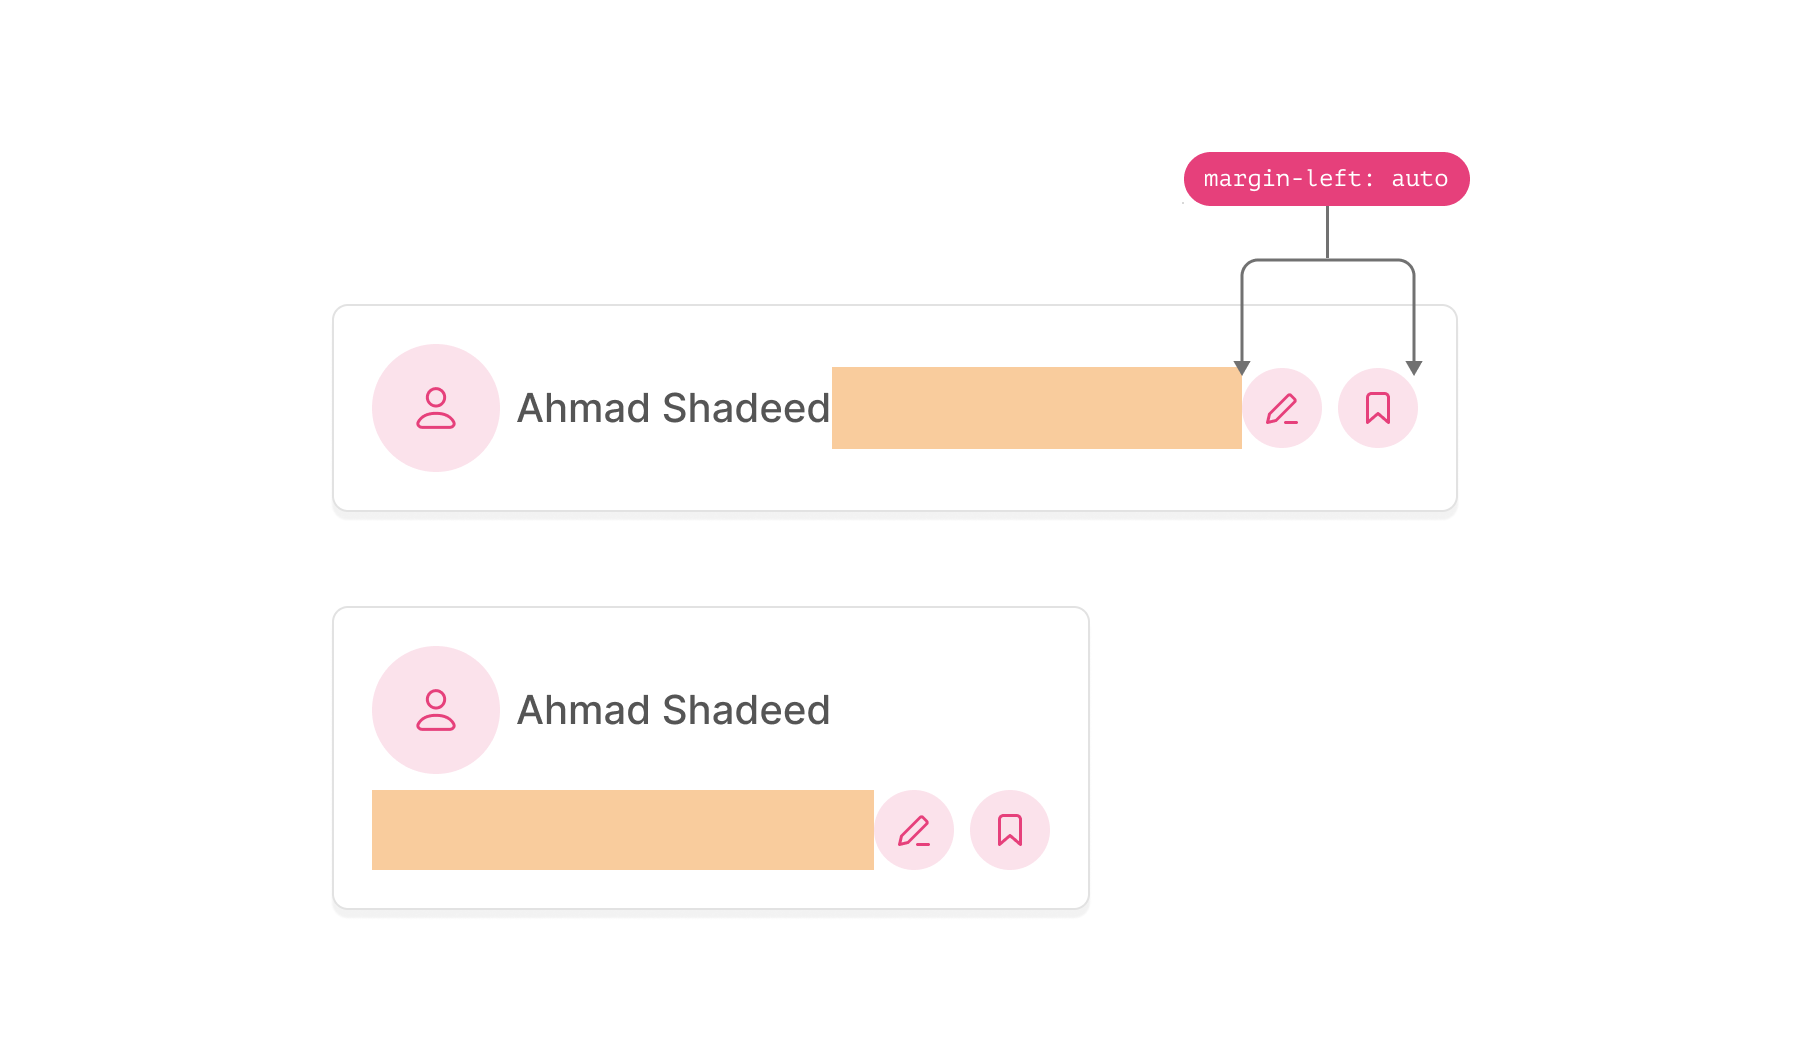1800x1062 pixels.
Task: Click the word "auto" in pink label
Action: point(1419,179)
